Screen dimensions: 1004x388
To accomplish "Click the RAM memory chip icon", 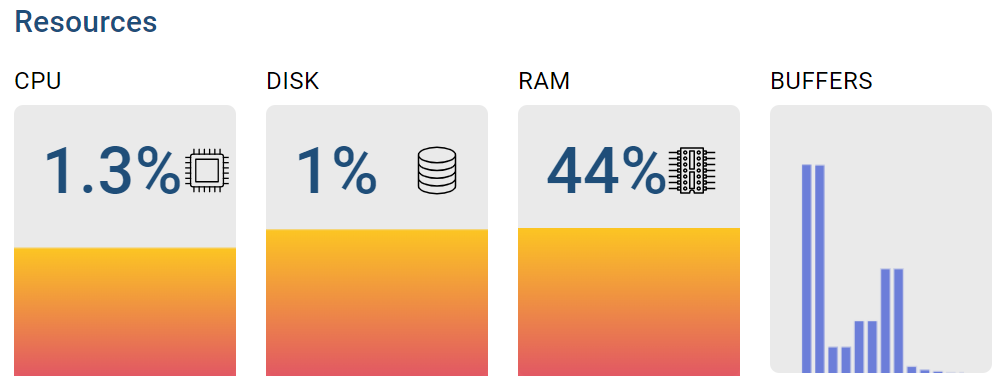I will click(x=692, y=170).
